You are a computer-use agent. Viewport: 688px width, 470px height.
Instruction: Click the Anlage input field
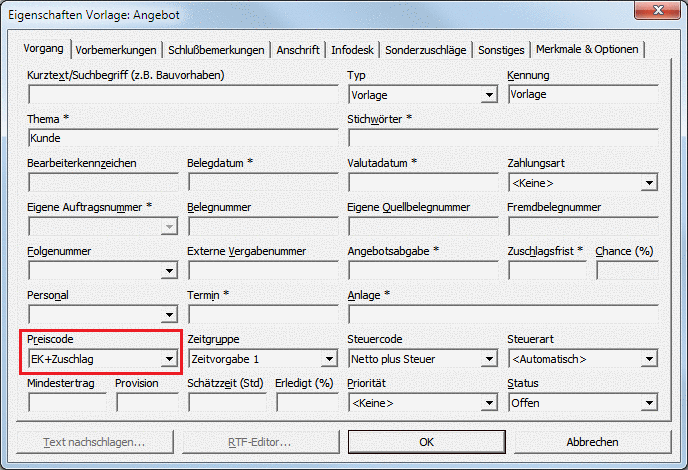coord(503,314)
